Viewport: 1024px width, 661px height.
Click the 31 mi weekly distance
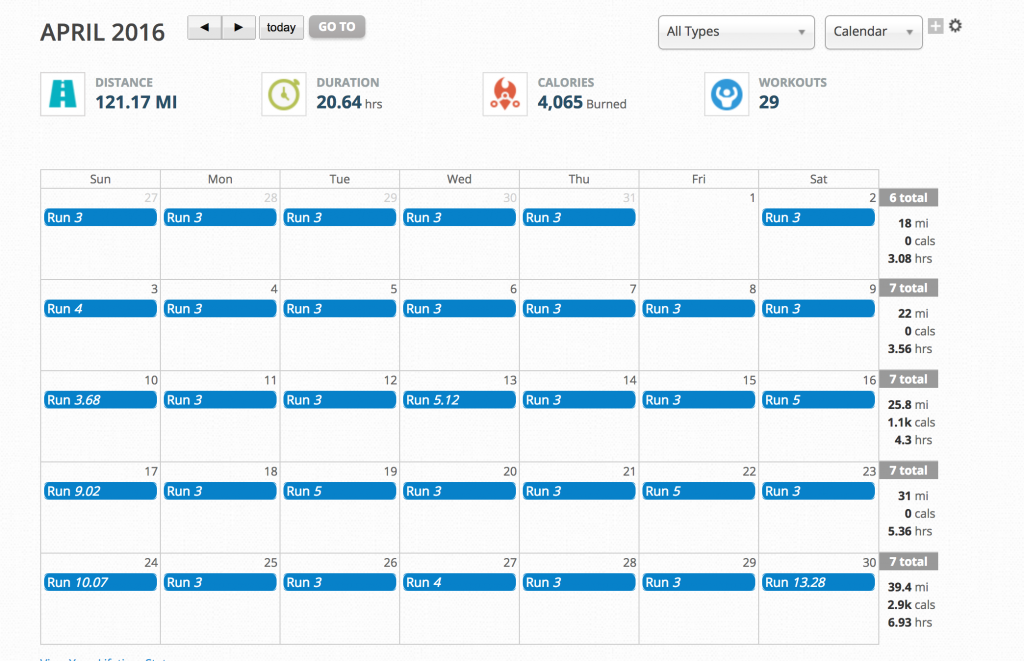click(913, 496)
